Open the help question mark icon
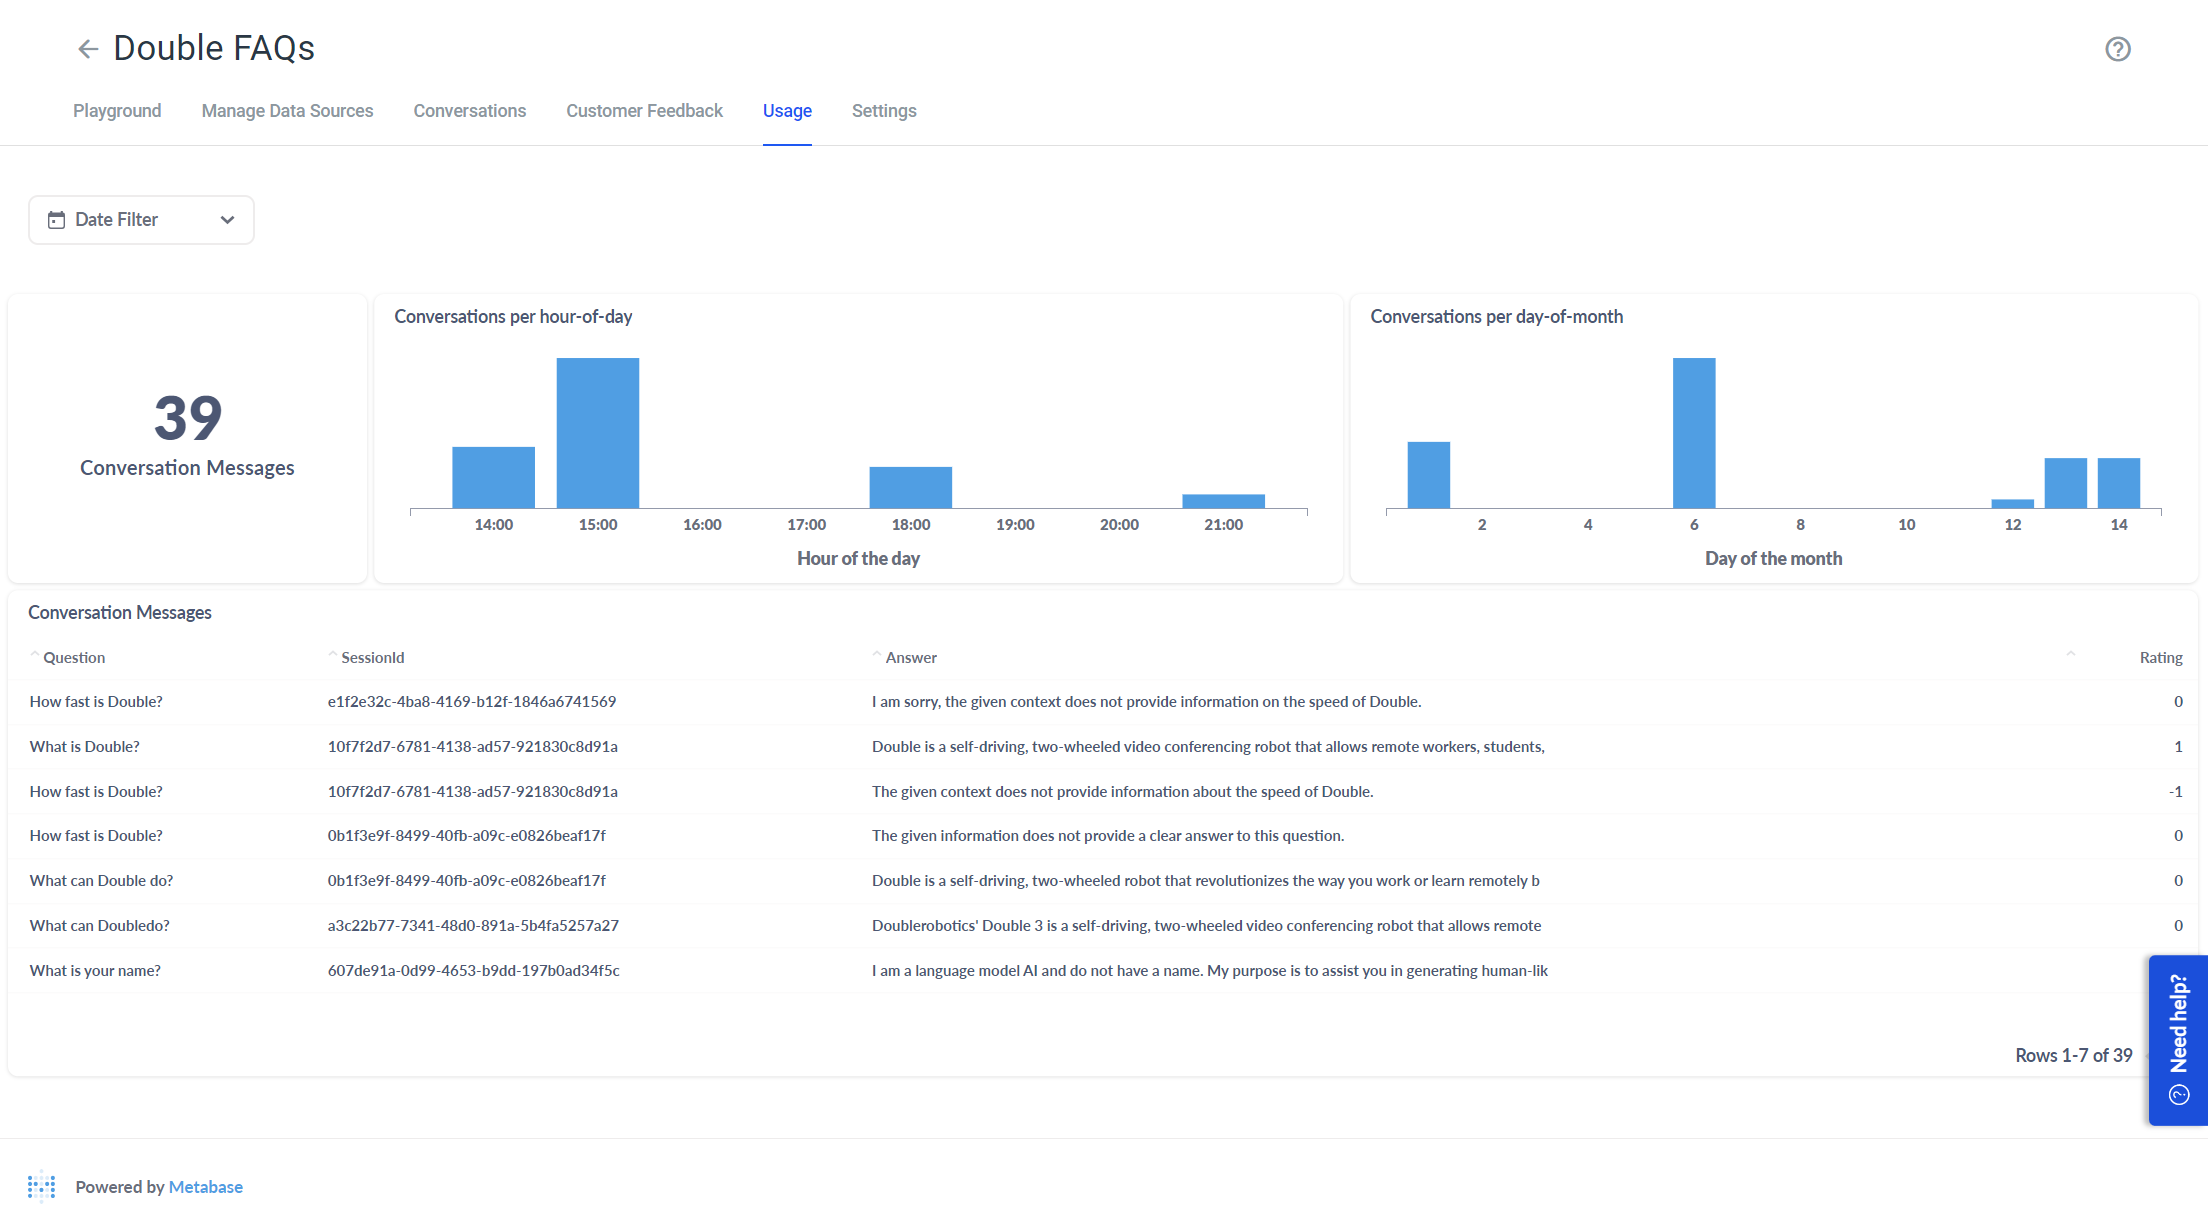This screenshot has height=1206, width=2208. point(2117,49)
